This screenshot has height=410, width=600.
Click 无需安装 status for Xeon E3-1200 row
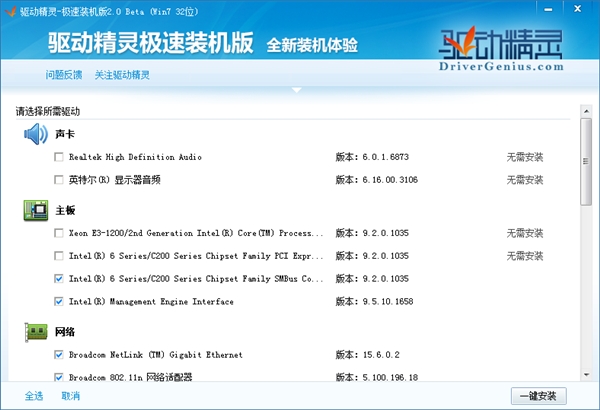point(525,233)
